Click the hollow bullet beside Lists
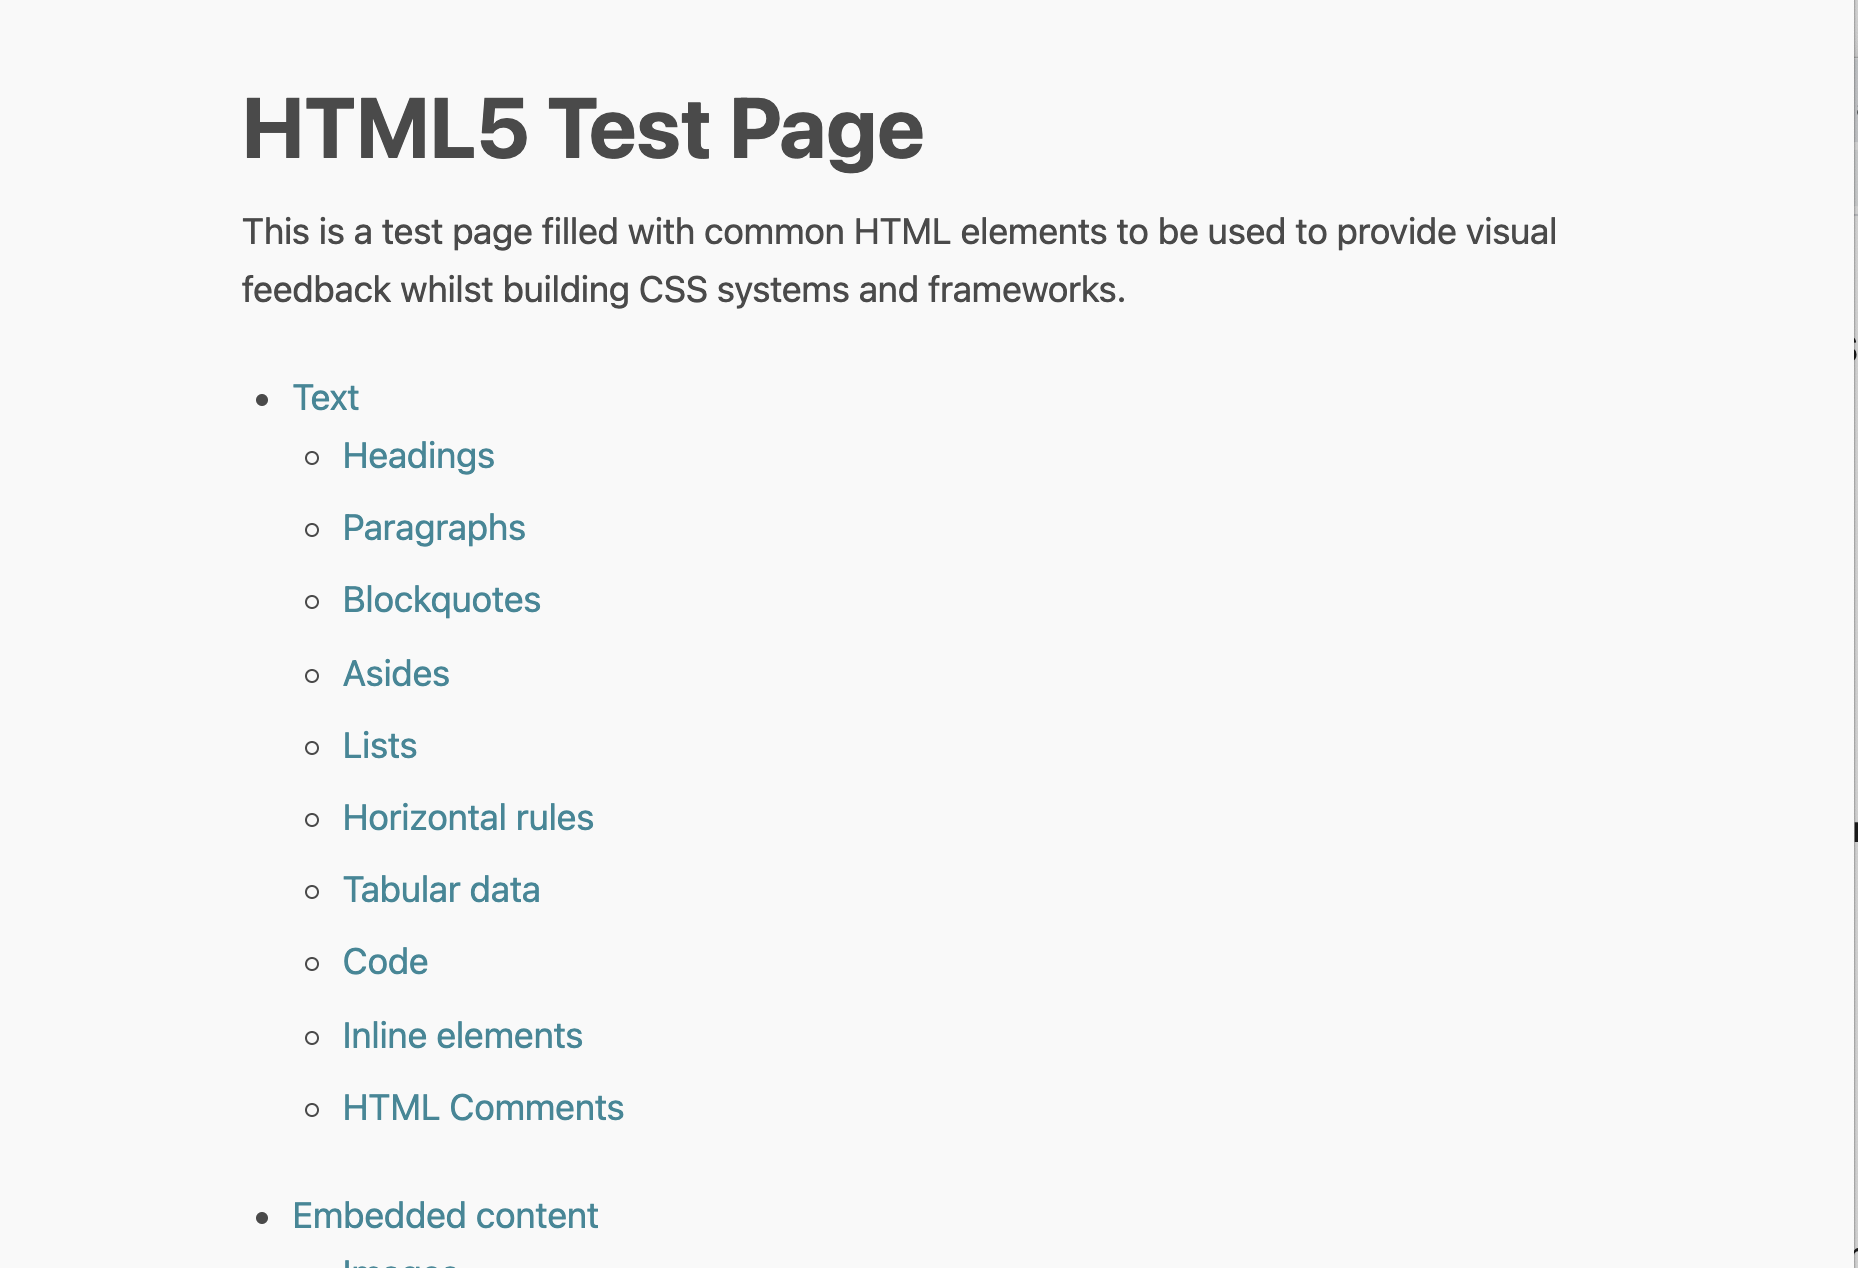 pos(313,748)
